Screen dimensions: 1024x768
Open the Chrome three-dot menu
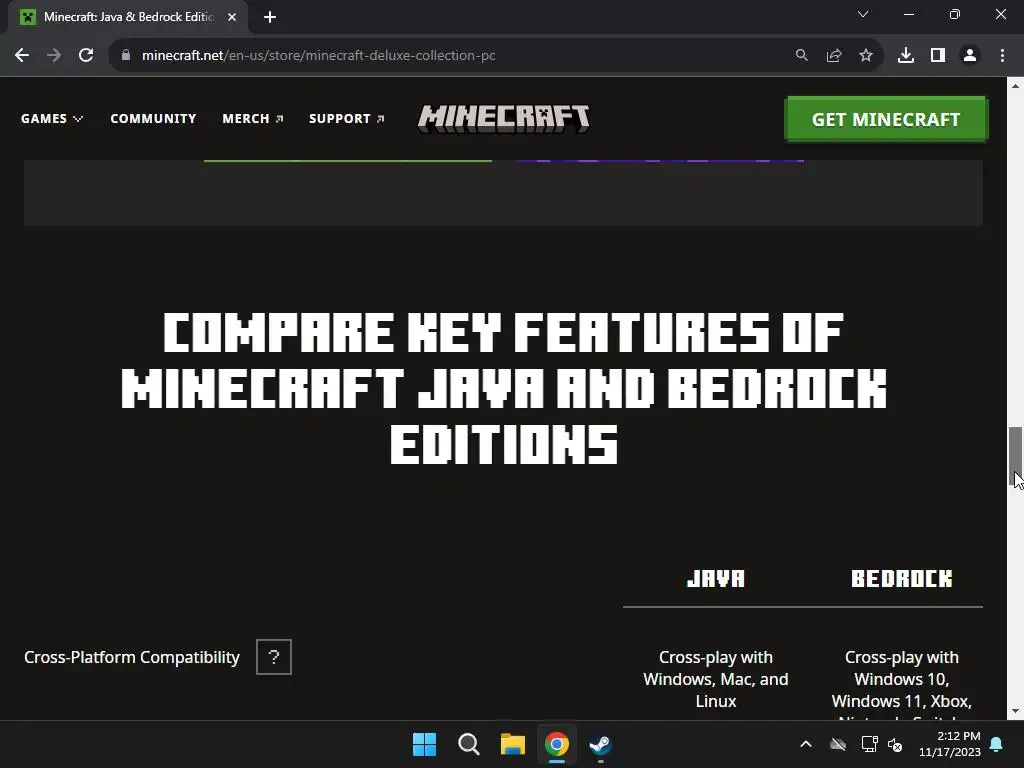(x=1002, y=56)
